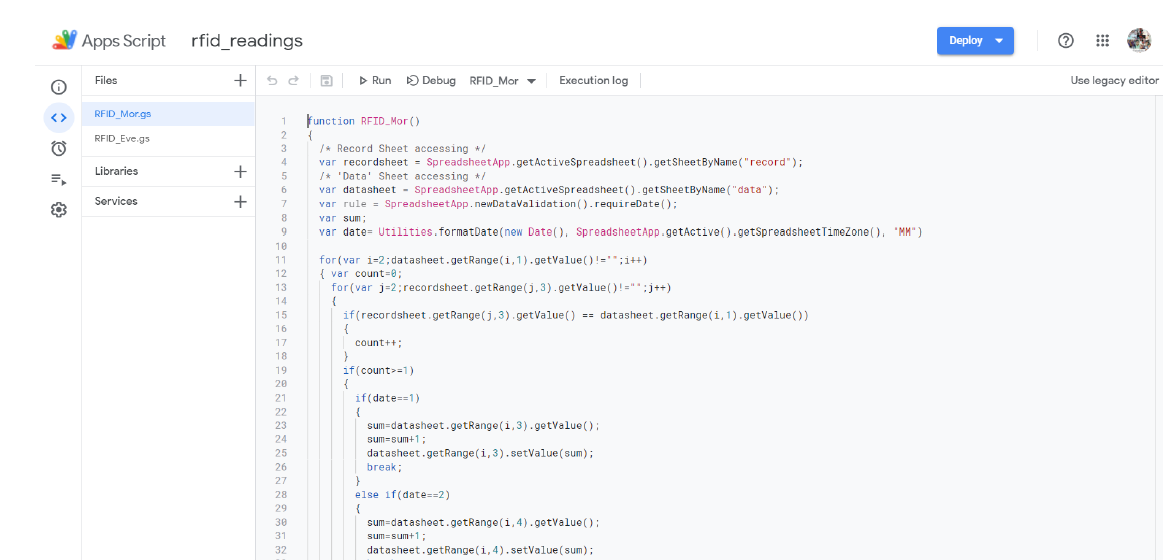Click the Deploy button

pyautogui.click(x=975, y=41)
